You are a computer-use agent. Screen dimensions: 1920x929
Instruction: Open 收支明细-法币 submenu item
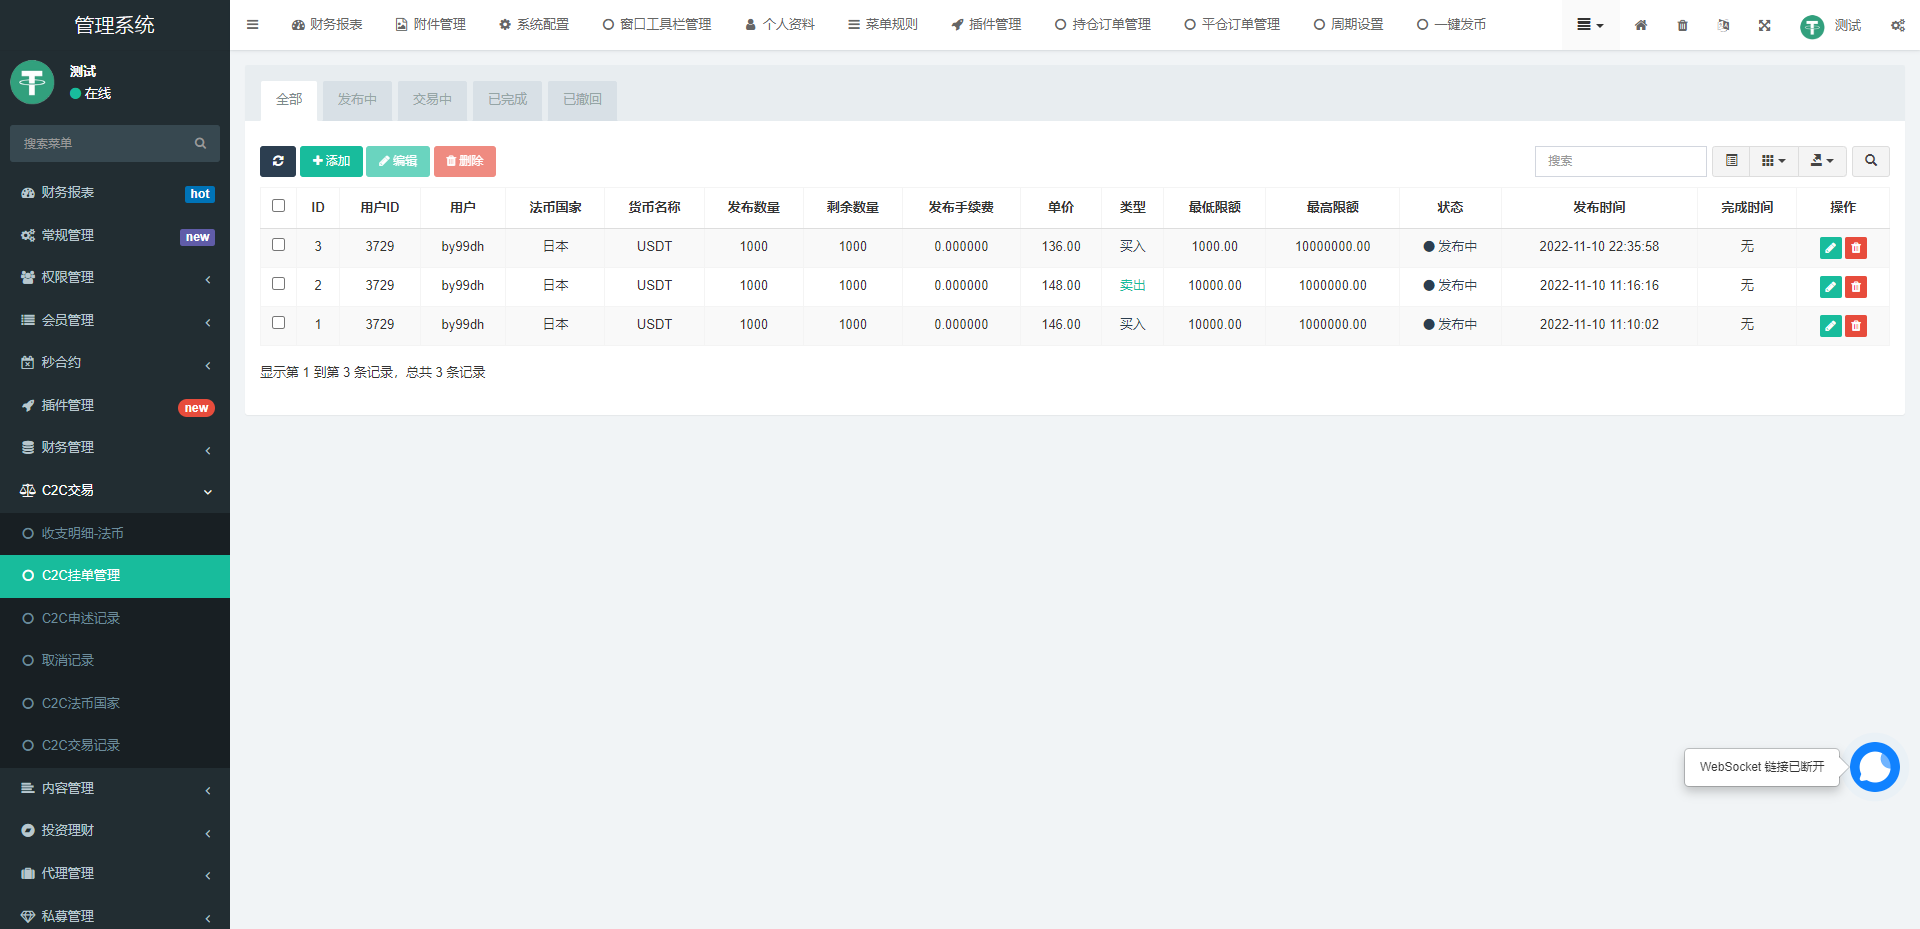click(115, 534)
